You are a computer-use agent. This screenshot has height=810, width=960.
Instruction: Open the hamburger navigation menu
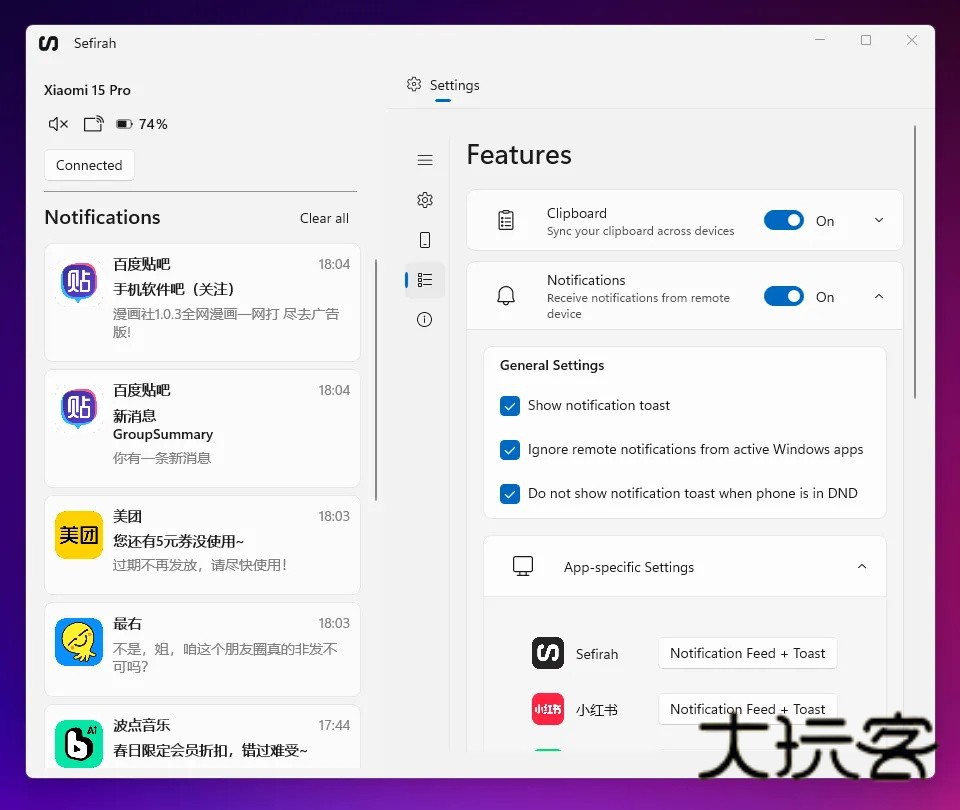[x=425, y=160]
